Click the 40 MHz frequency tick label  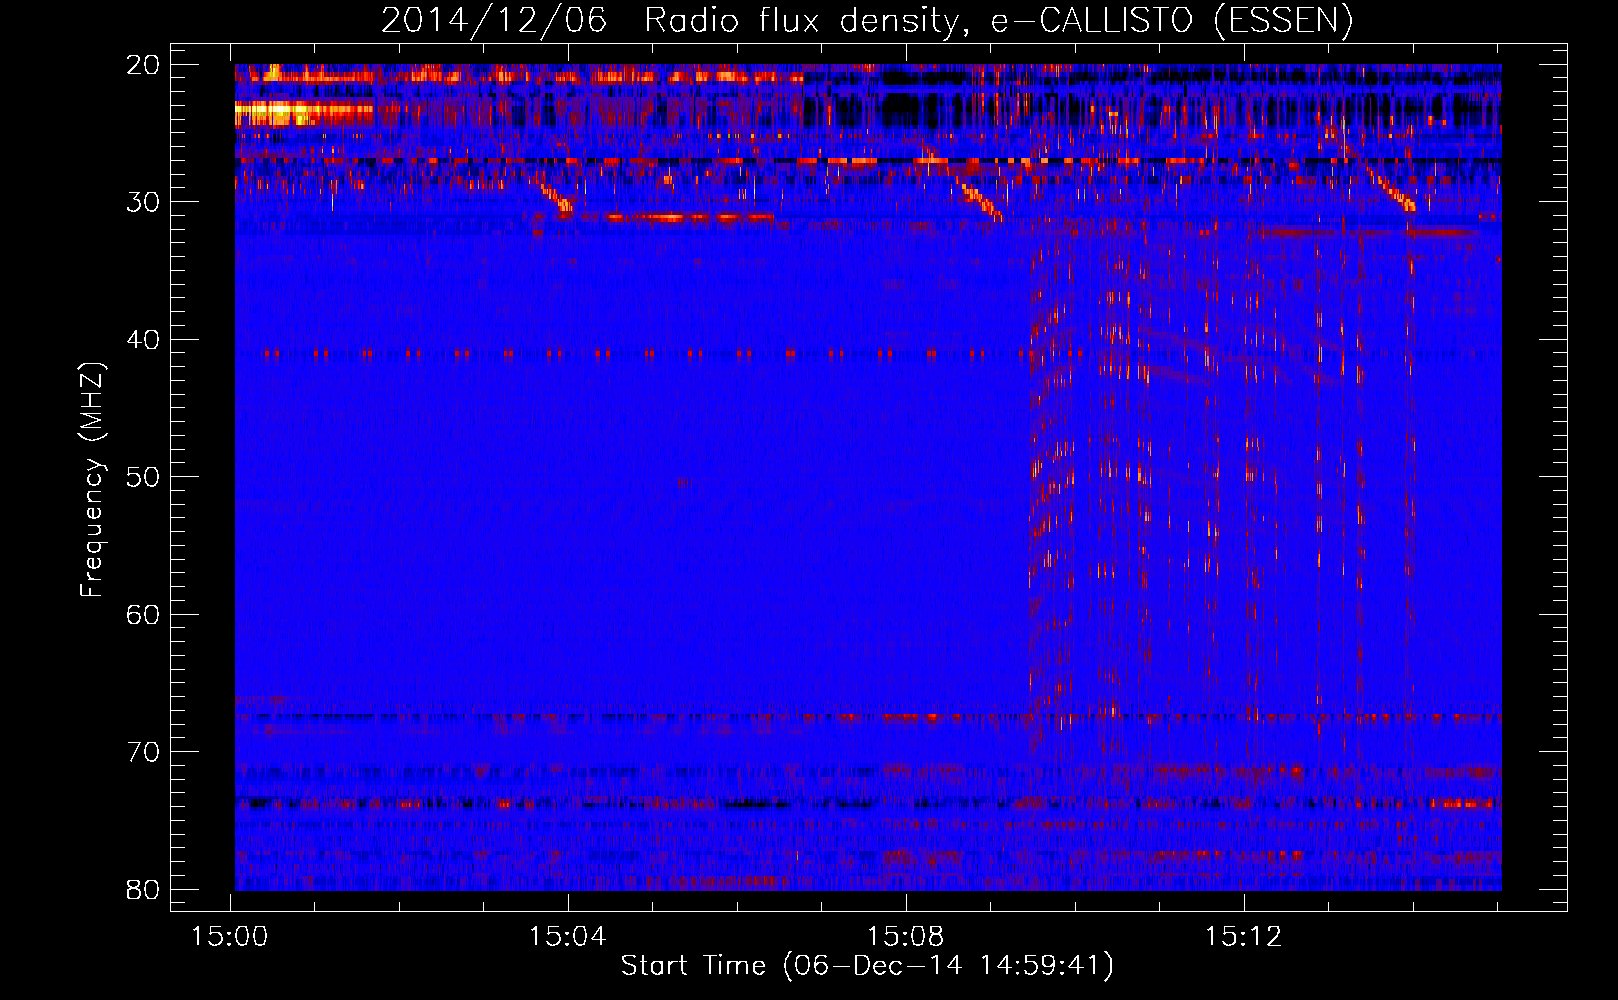tap(143, 340)
